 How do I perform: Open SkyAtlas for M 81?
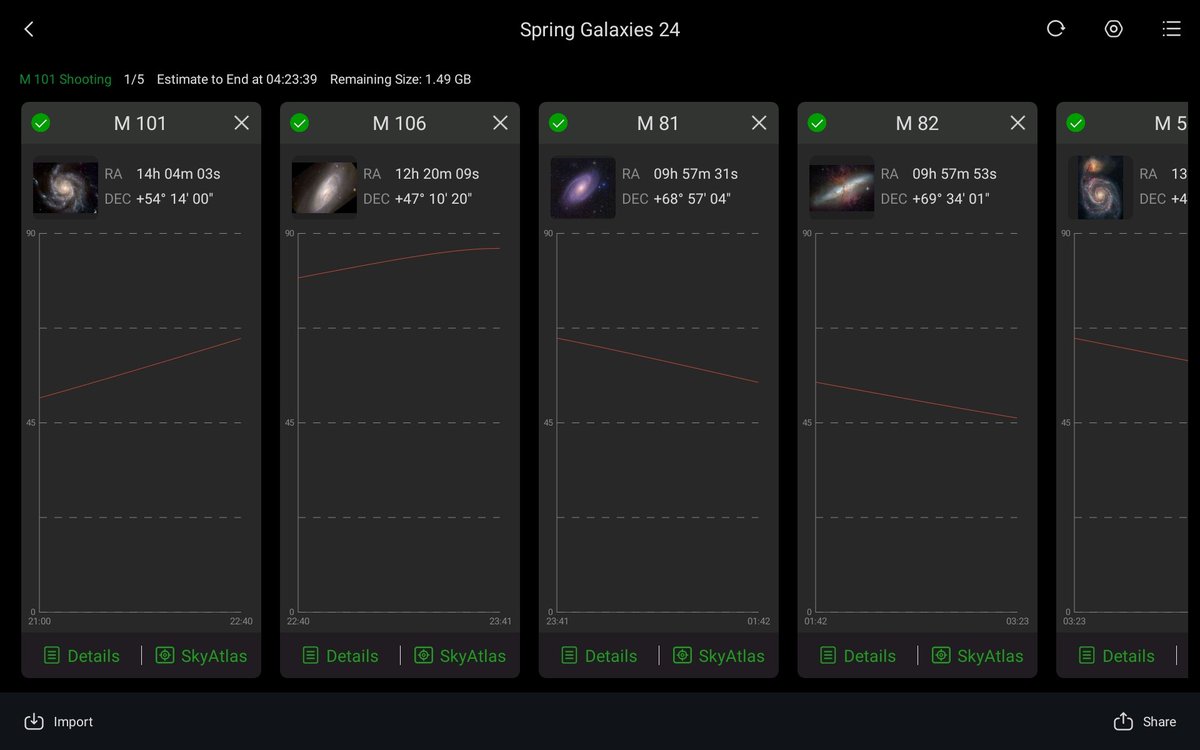[718, 656]
